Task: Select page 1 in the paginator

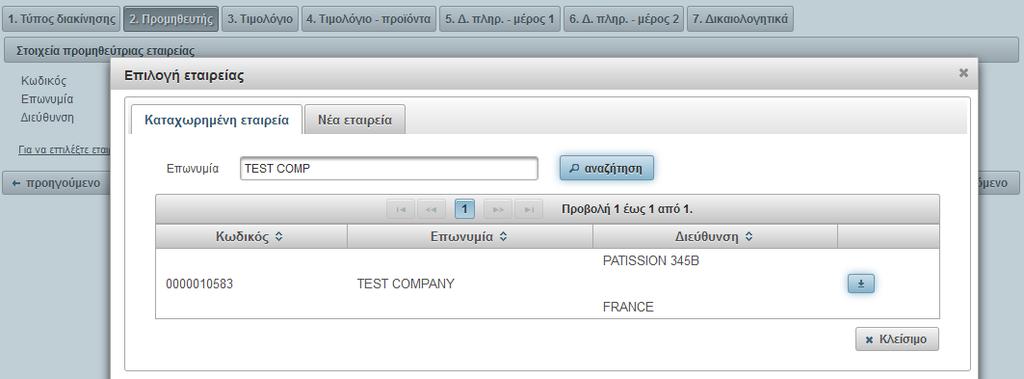Action: tap(464, 209)
